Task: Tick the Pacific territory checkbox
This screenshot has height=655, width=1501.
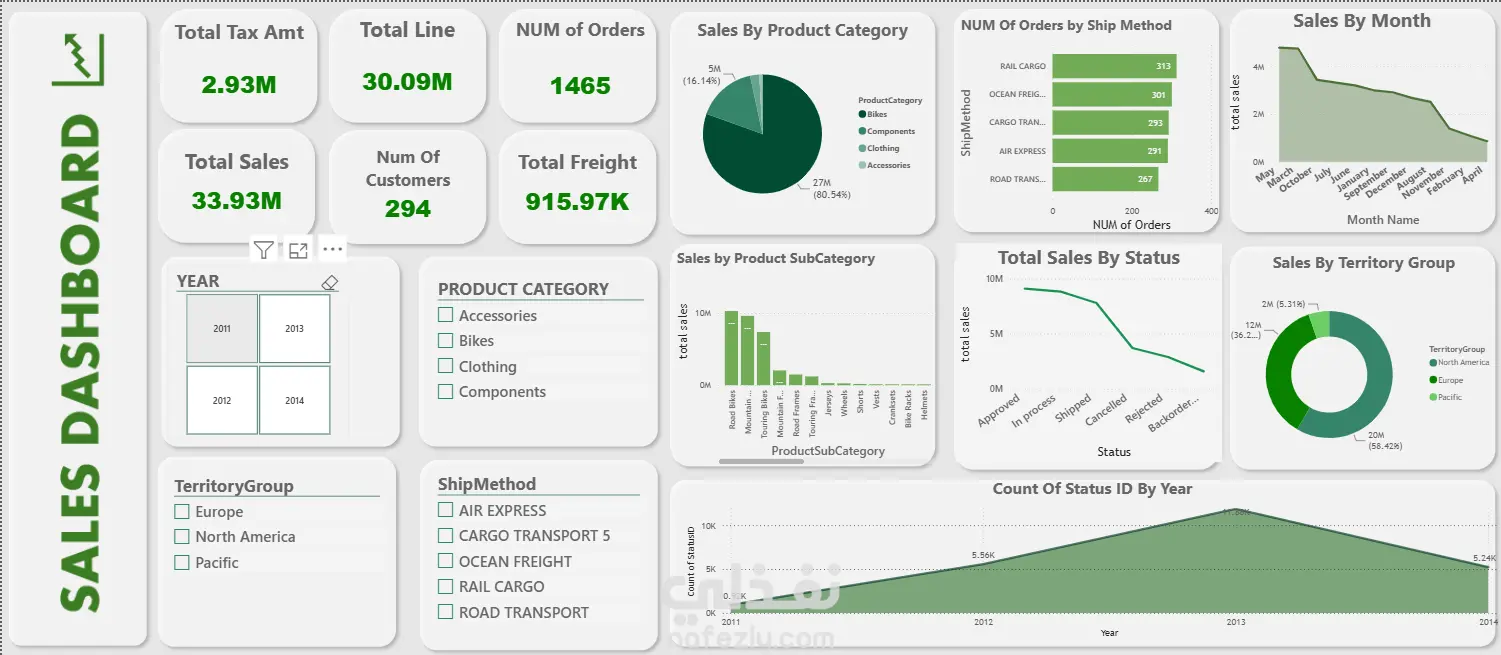Action: 182,562
